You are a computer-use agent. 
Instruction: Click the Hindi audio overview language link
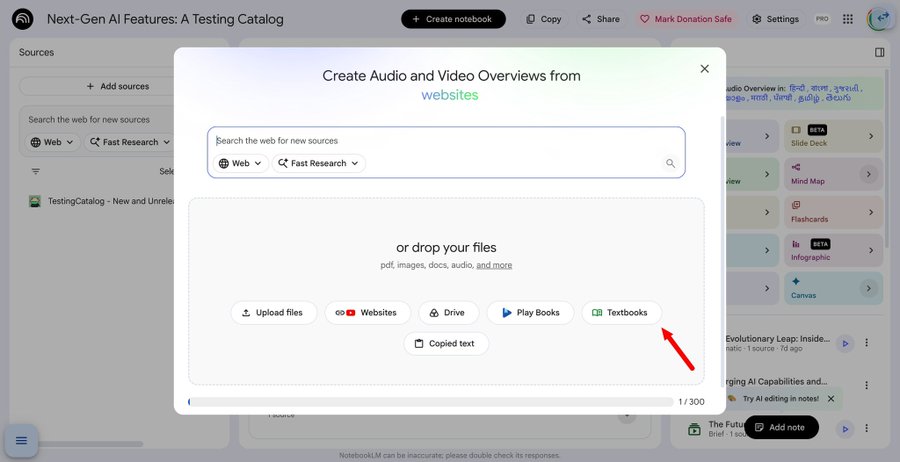tap(797, 88)
